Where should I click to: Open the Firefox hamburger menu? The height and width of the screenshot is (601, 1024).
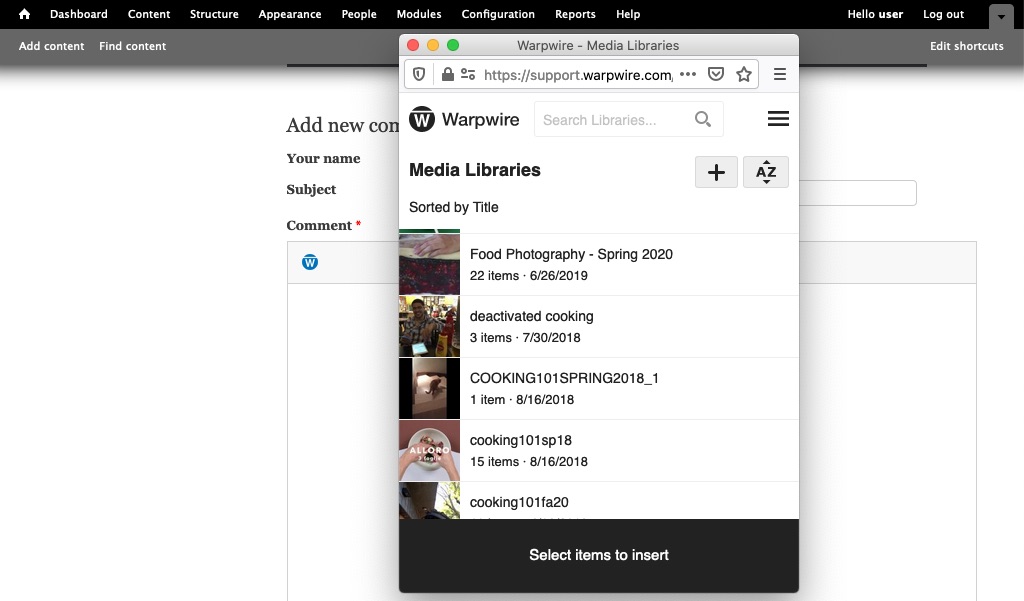[780, 74]
